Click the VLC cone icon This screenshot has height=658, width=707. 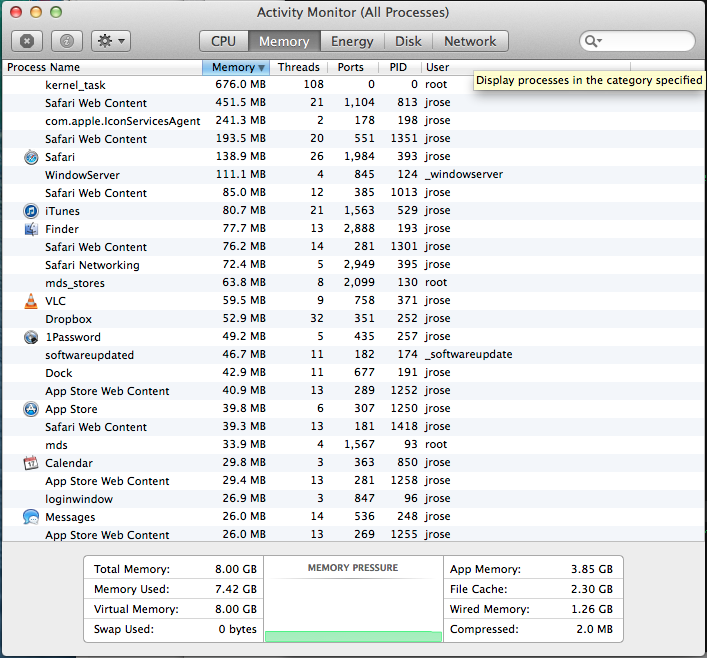[31, 301]
